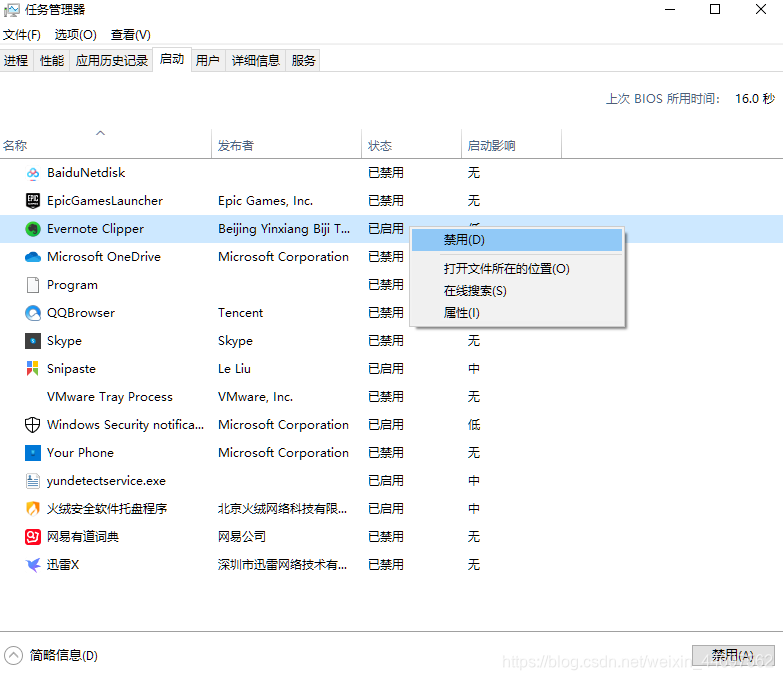Collapse to 简略信息 with the arrow icon
The height and width of the screenshot is (680, 783).
pyautogui.click(x=13, y=655)
